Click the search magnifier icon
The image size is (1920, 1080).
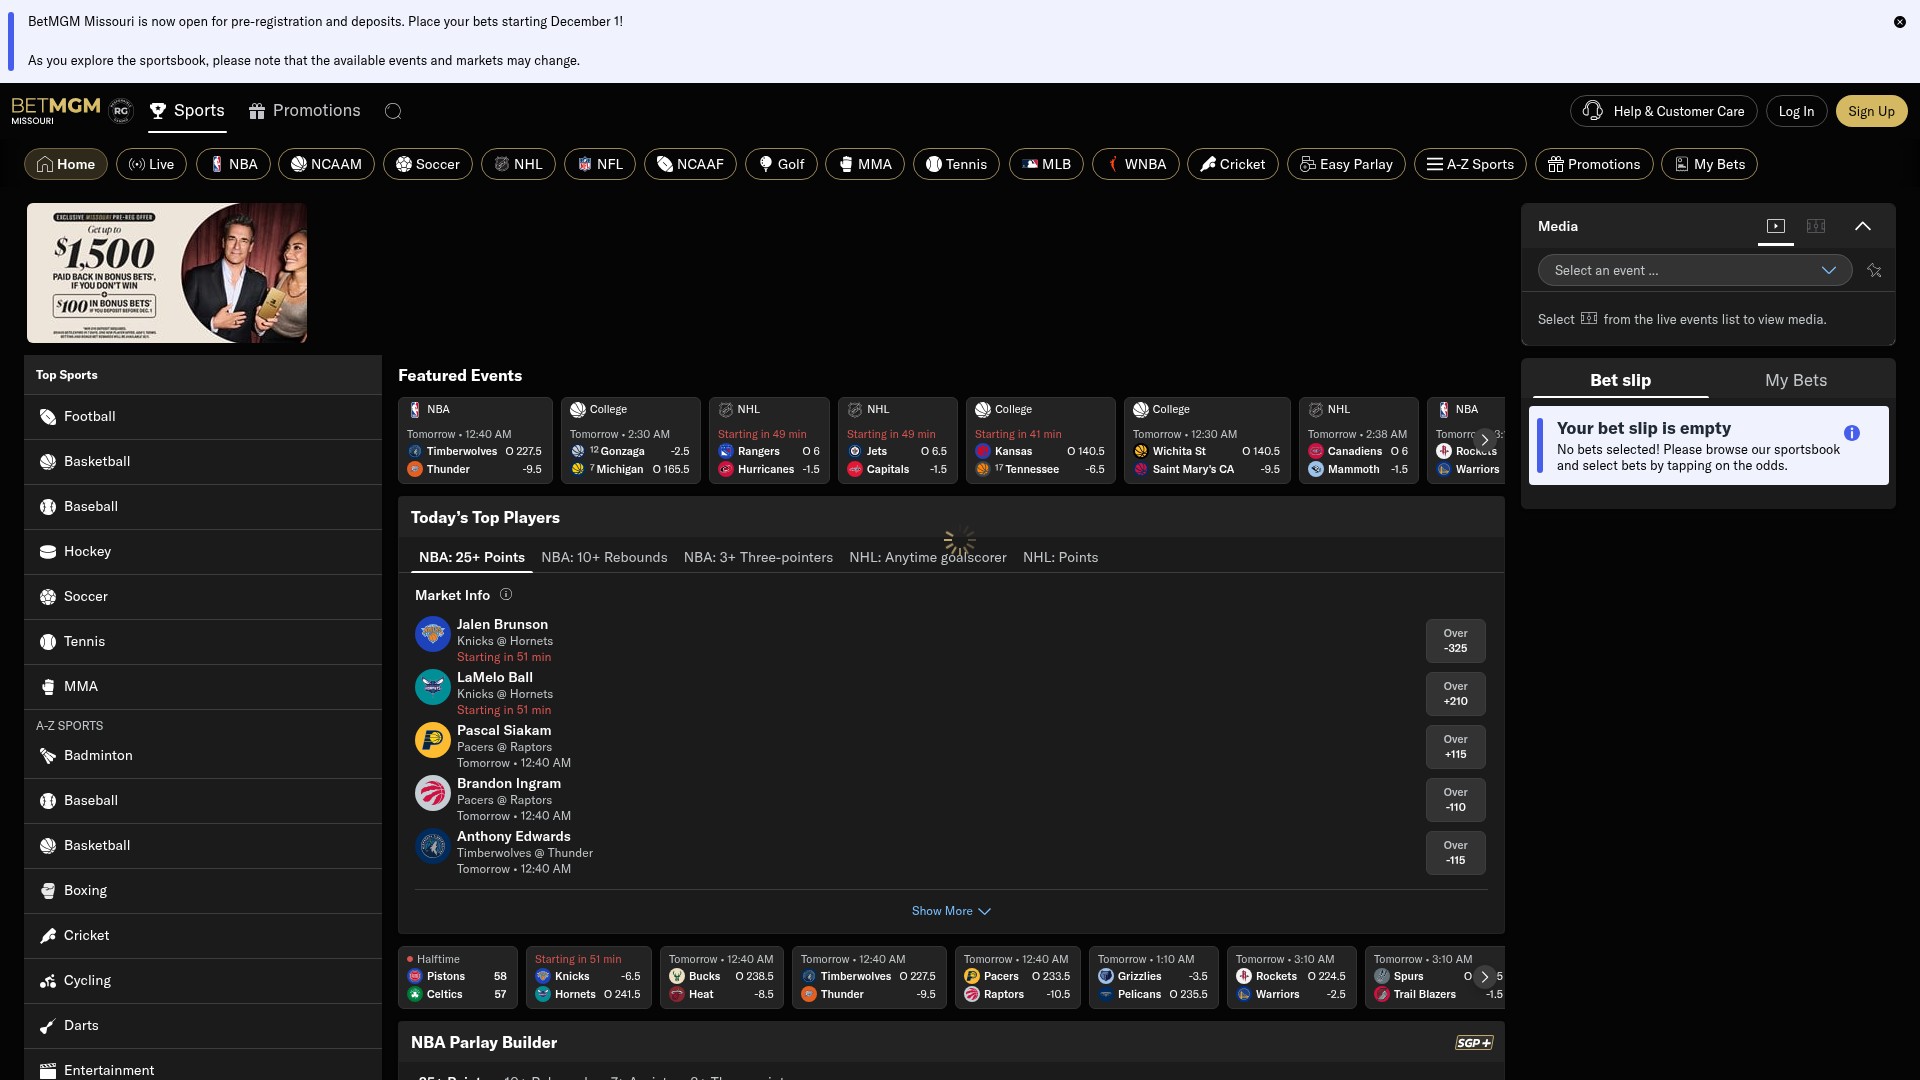(x=393, y=111)
